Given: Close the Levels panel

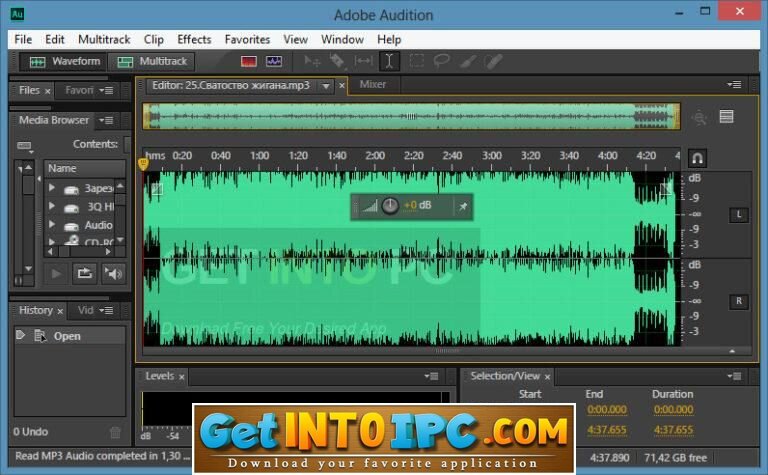Looking at the screenshot, I should tap(181, 377).
